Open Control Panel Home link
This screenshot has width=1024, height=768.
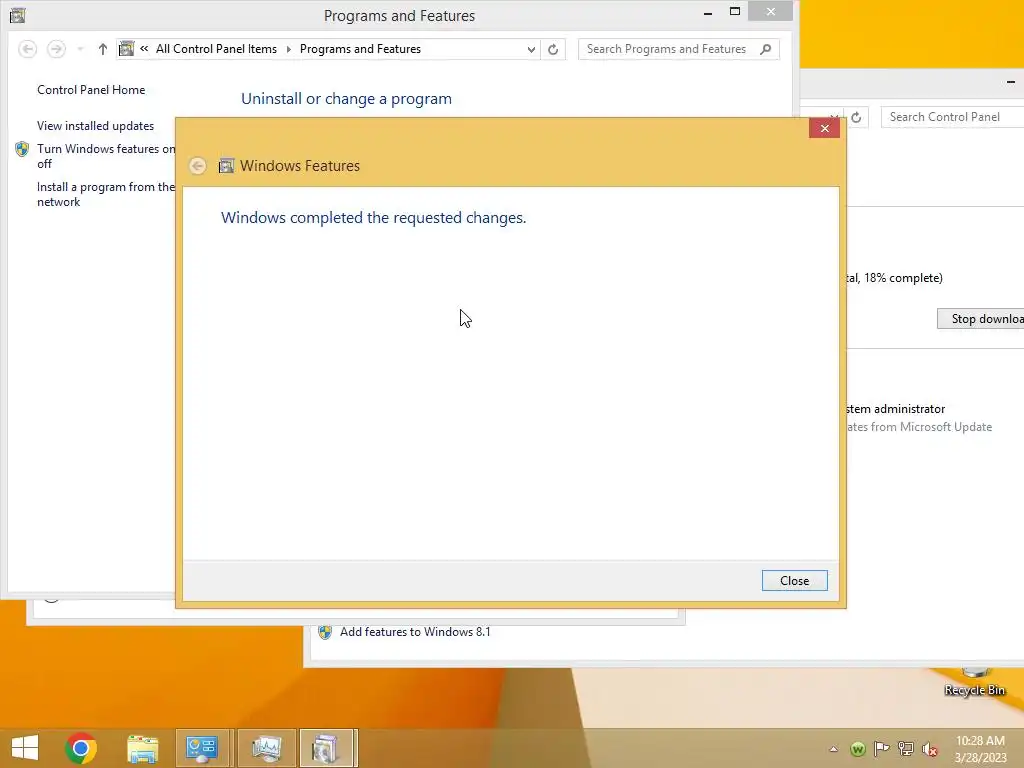[x=91, y=89]
